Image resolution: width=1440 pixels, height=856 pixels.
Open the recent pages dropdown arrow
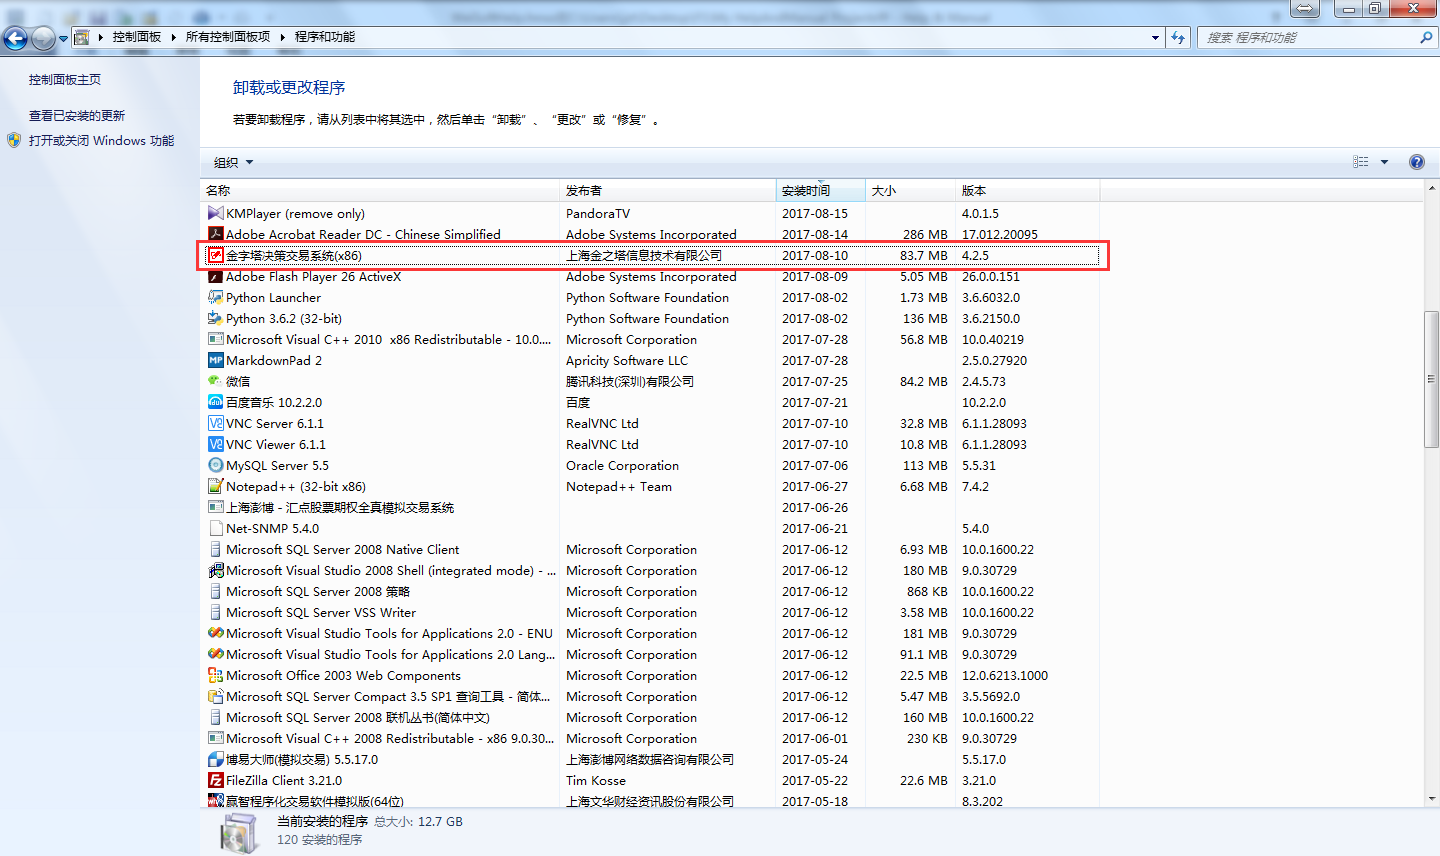pos(63,39)
